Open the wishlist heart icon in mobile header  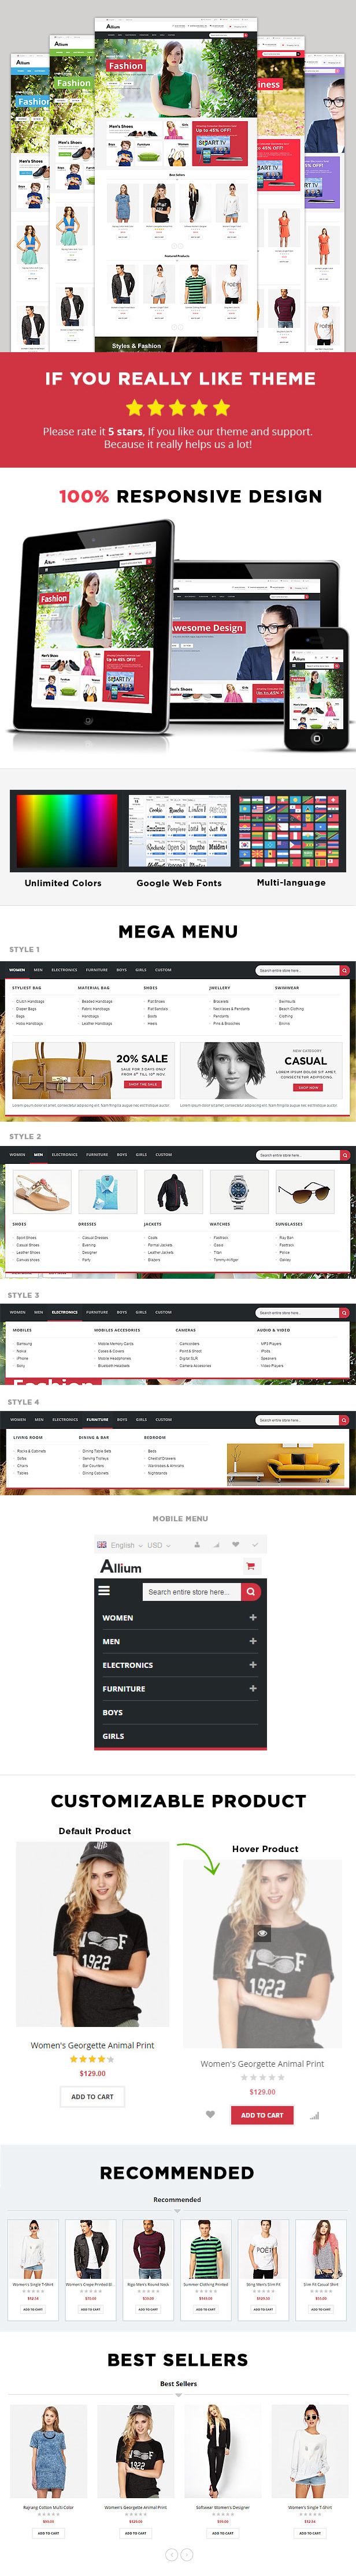click(236, 1545)
